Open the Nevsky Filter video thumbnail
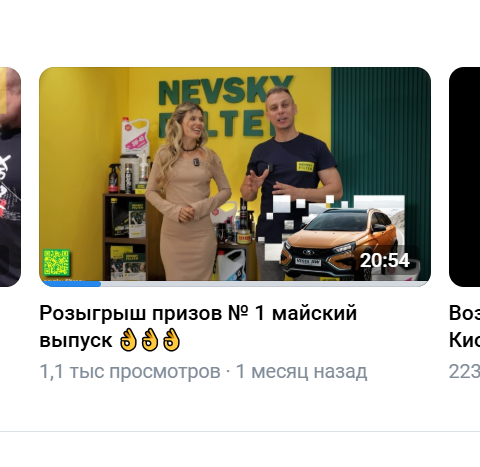This screenshot has width=480, height=467. pyautogui.click(x=235, y=177)
